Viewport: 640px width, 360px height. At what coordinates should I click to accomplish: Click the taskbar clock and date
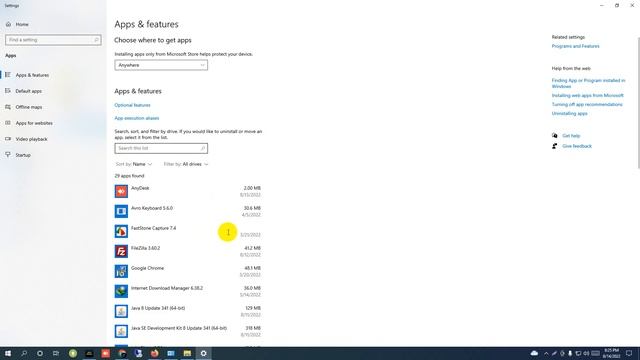[611, 353]
